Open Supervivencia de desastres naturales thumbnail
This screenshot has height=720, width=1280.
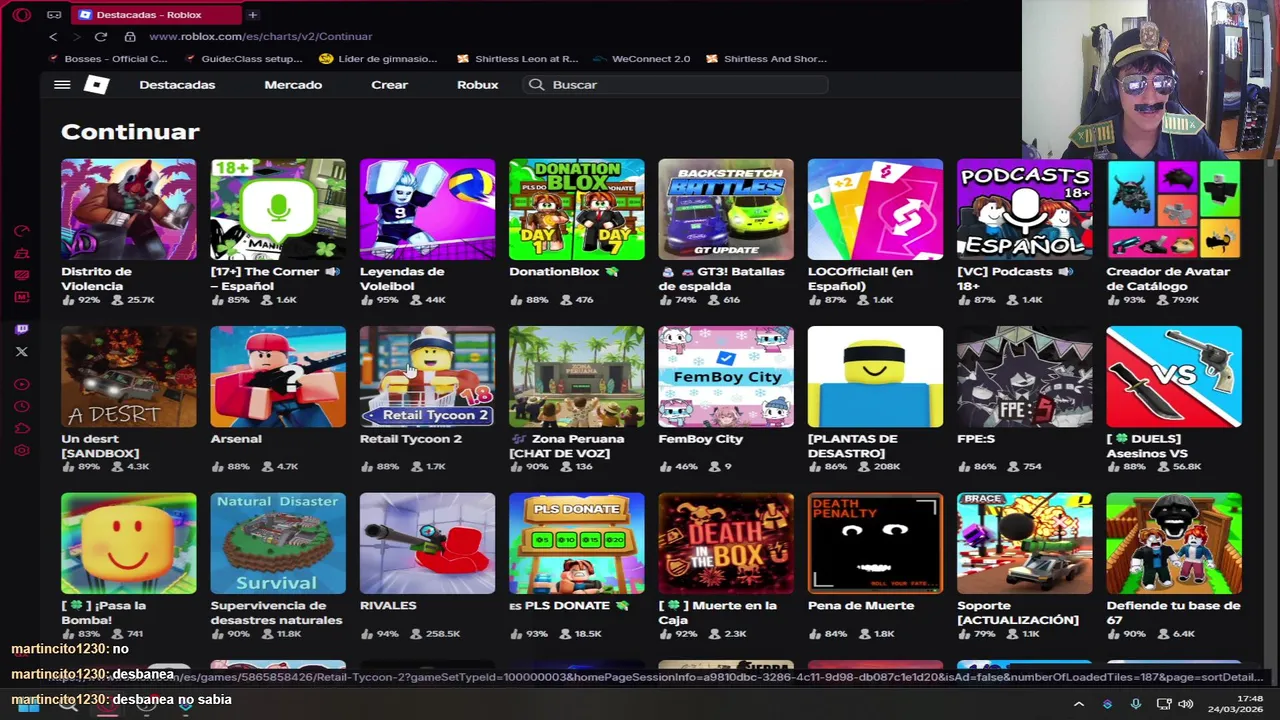point(278,543)
